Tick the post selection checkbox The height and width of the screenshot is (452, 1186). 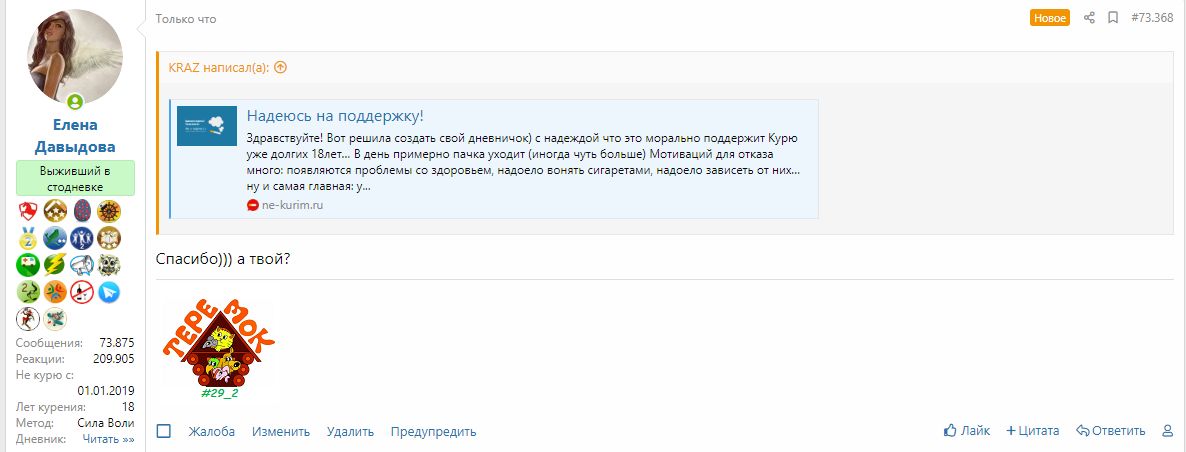pos(164,431)
